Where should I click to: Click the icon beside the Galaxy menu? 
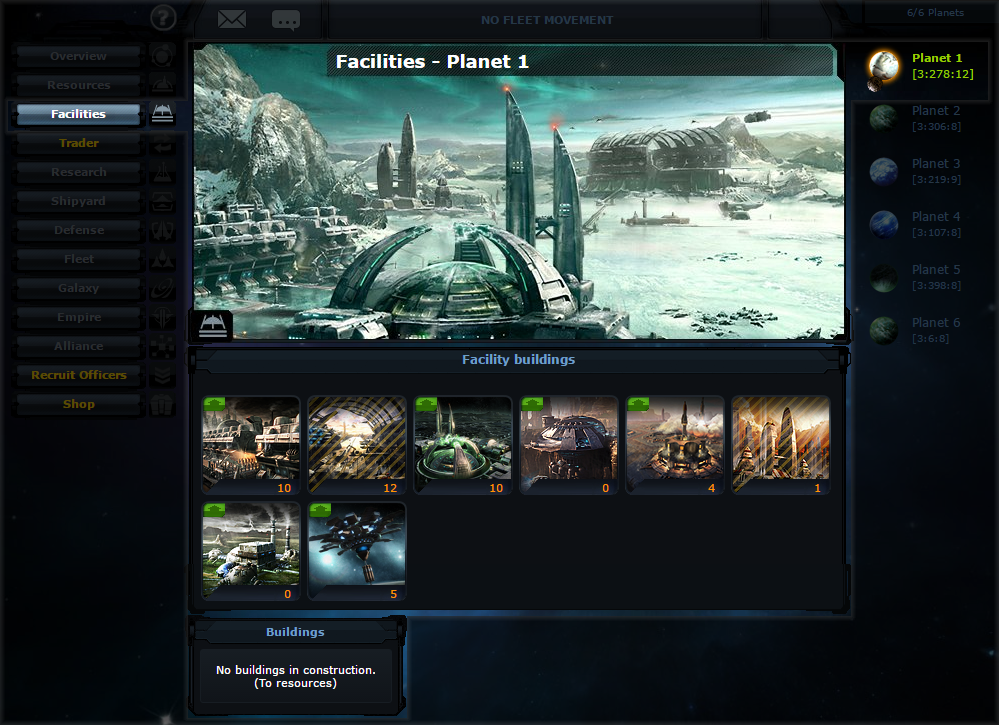tap(162, 288)
